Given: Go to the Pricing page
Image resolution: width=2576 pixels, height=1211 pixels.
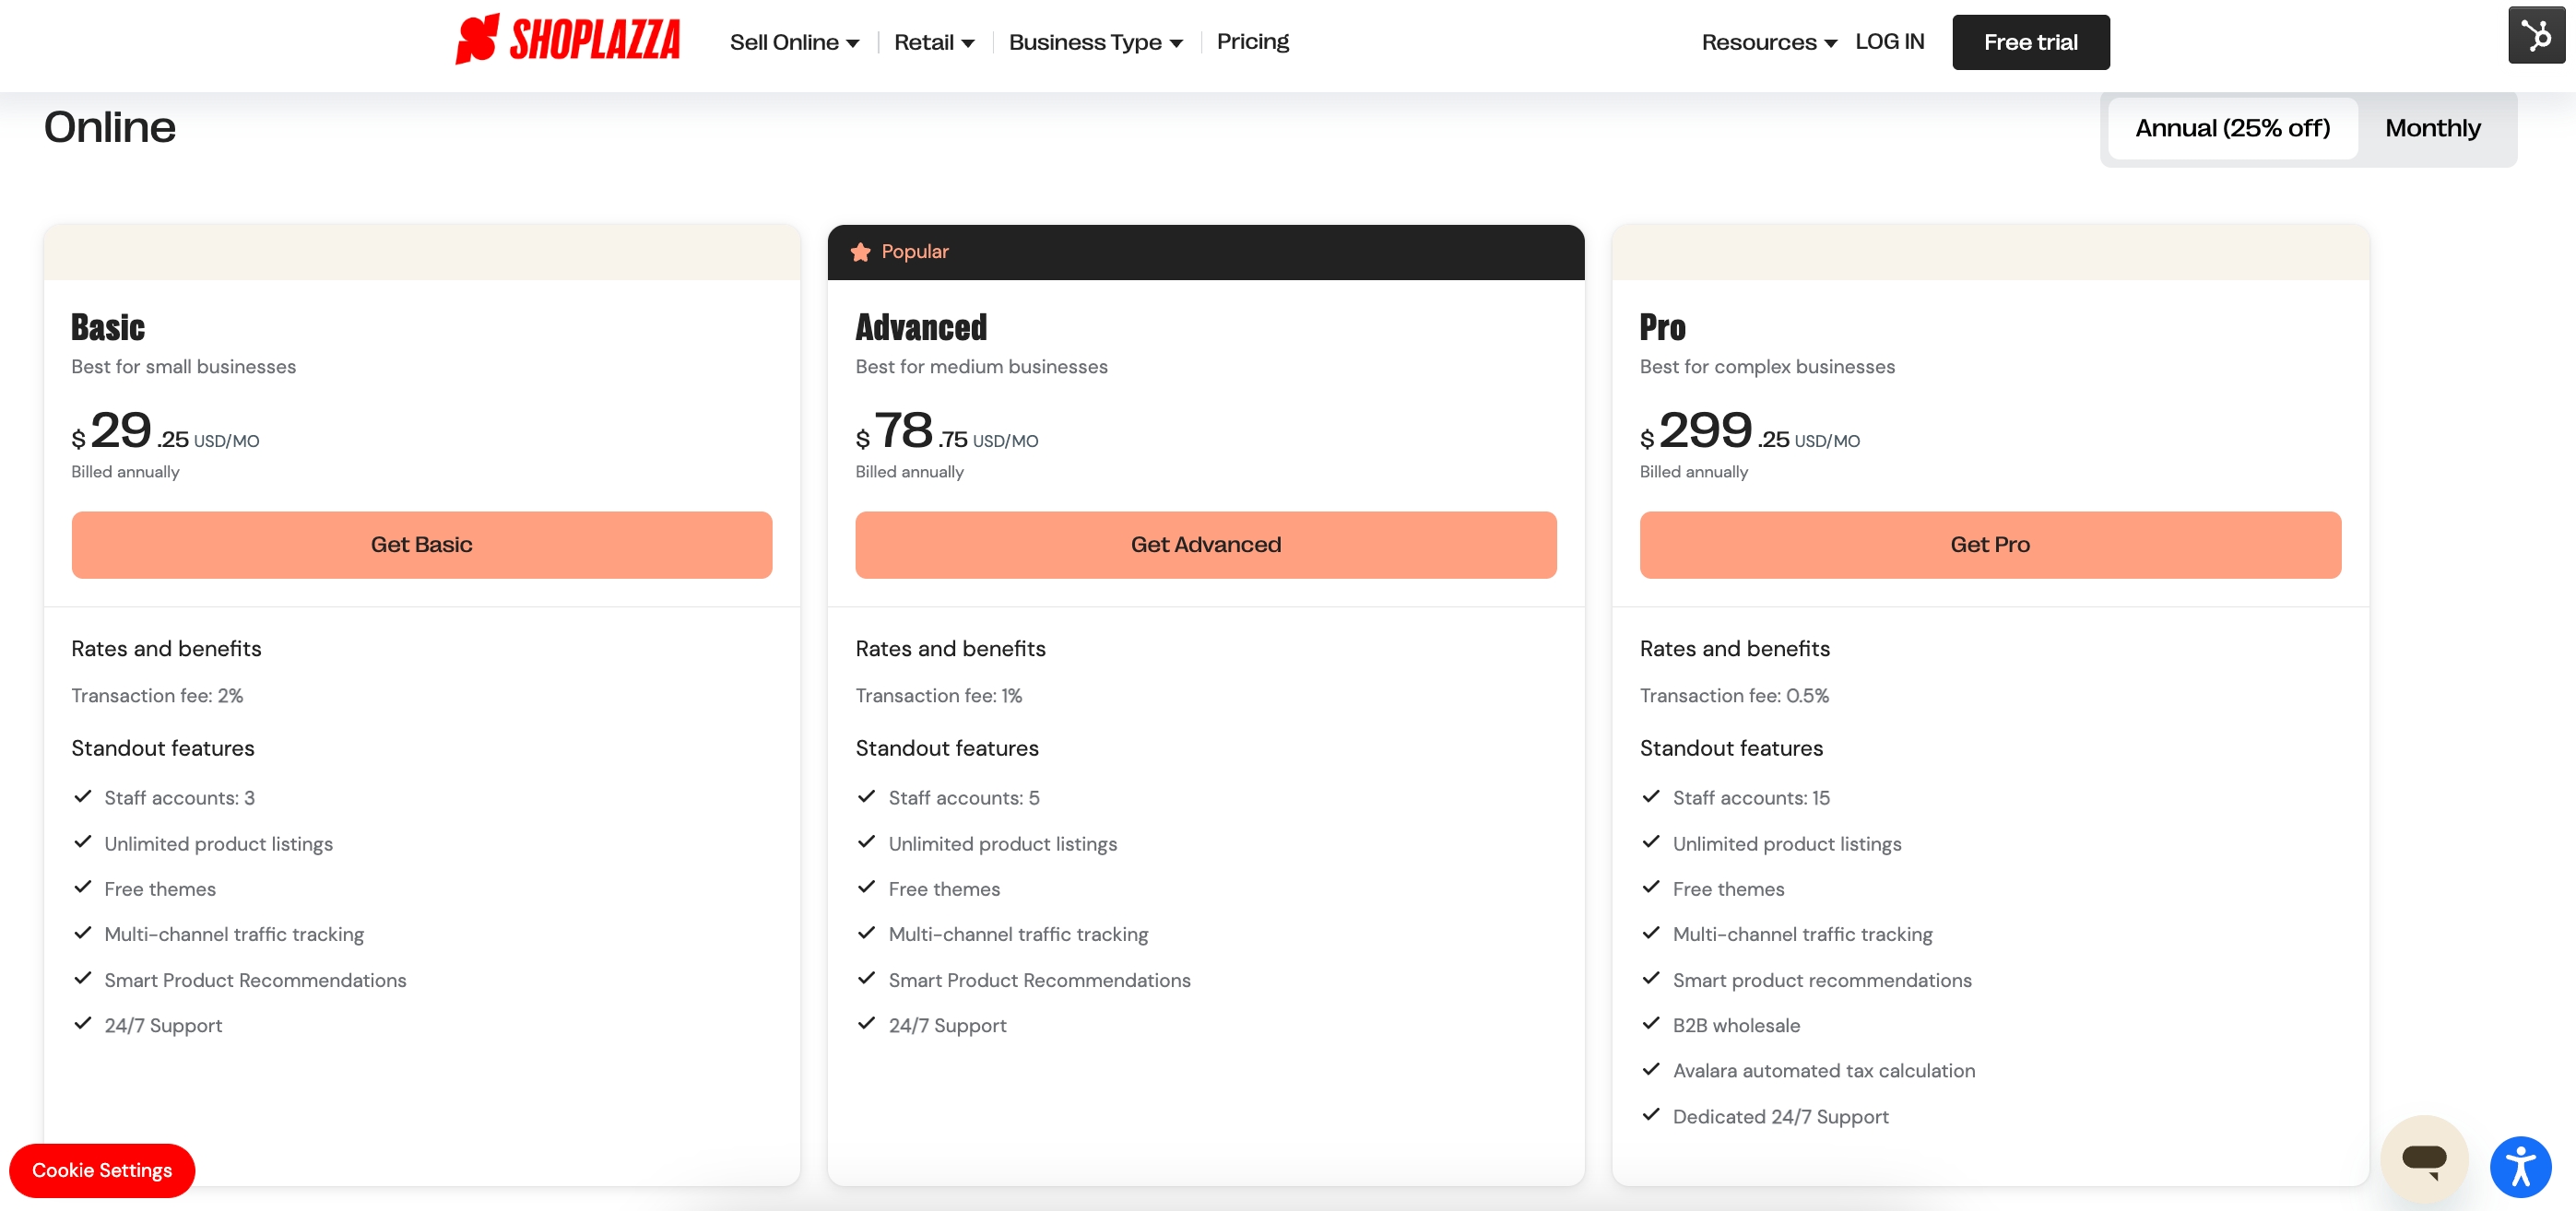Looking at the screenshot, I should click(1252, 42).
